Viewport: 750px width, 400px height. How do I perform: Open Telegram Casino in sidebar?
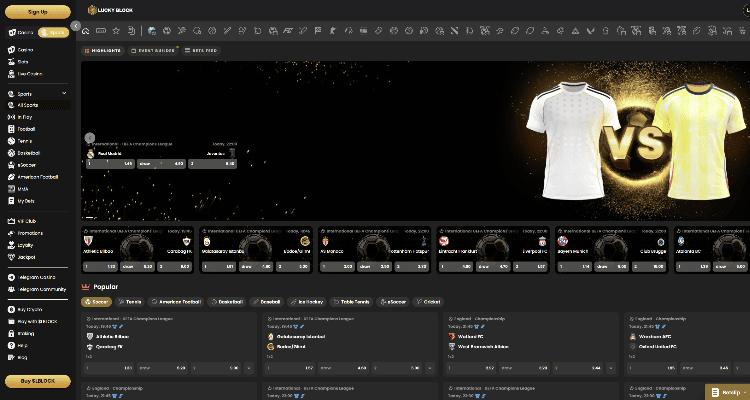click(35, 275)
